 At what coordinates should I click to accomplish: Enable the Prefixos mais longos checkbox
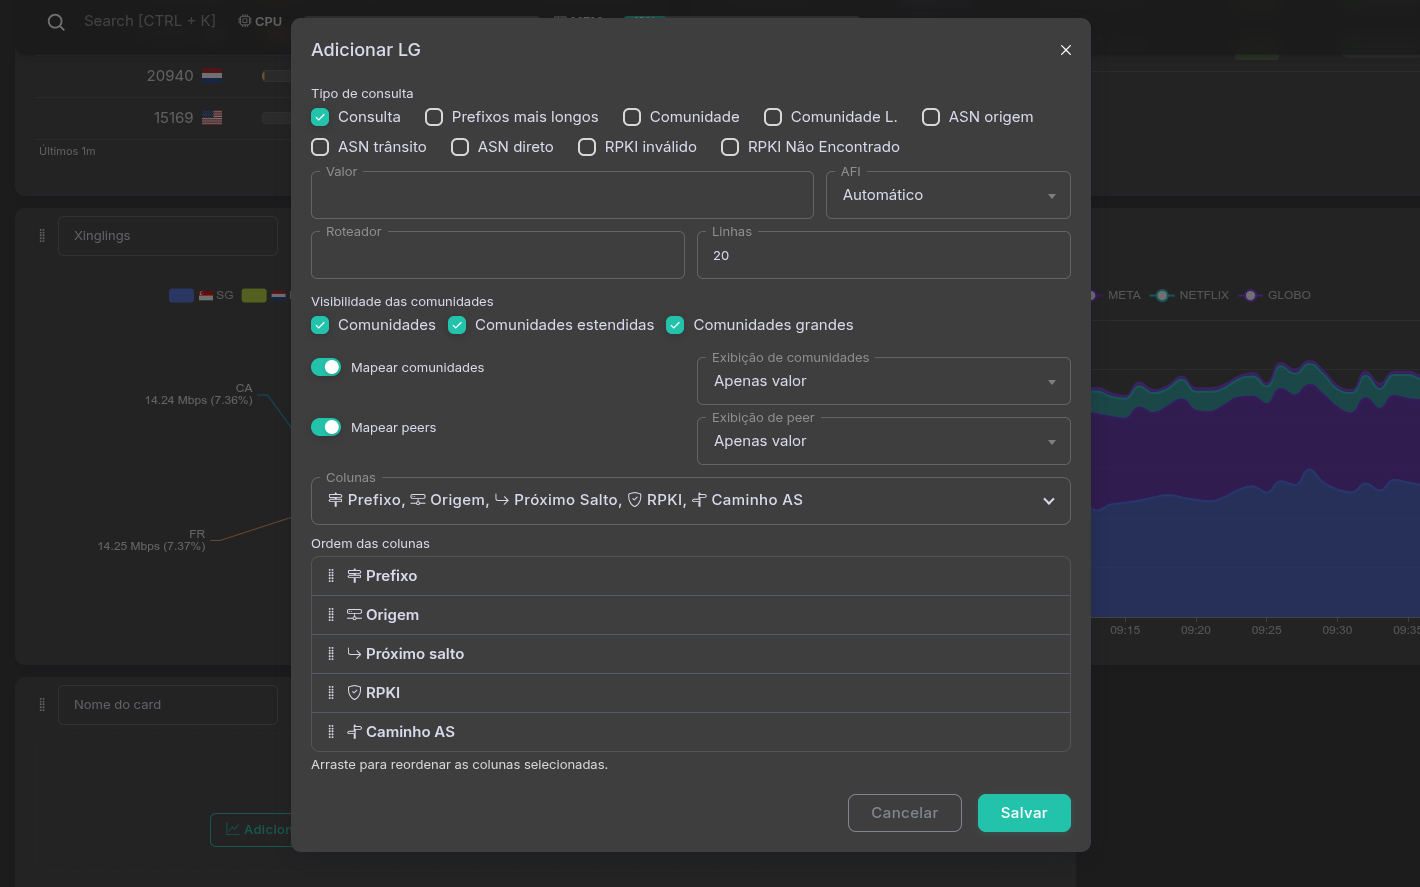434,117
